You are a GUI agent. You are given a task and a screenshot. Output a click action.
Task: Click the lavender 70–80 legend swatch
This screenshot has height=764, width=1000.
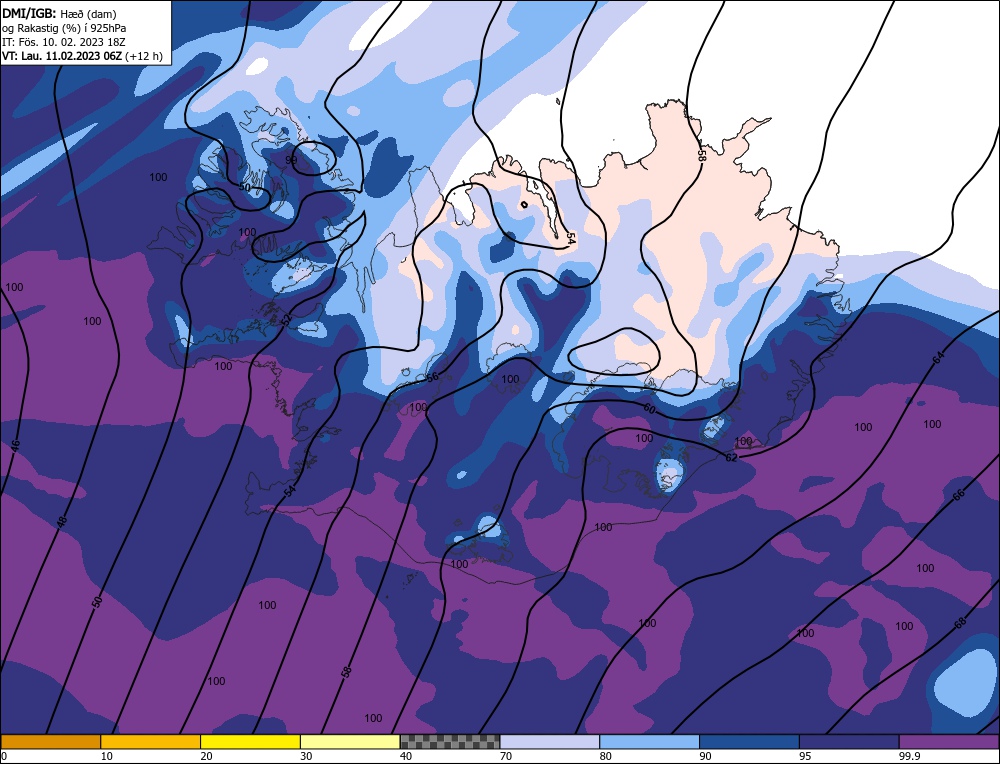pyautogui.click(x=550, y=742)
